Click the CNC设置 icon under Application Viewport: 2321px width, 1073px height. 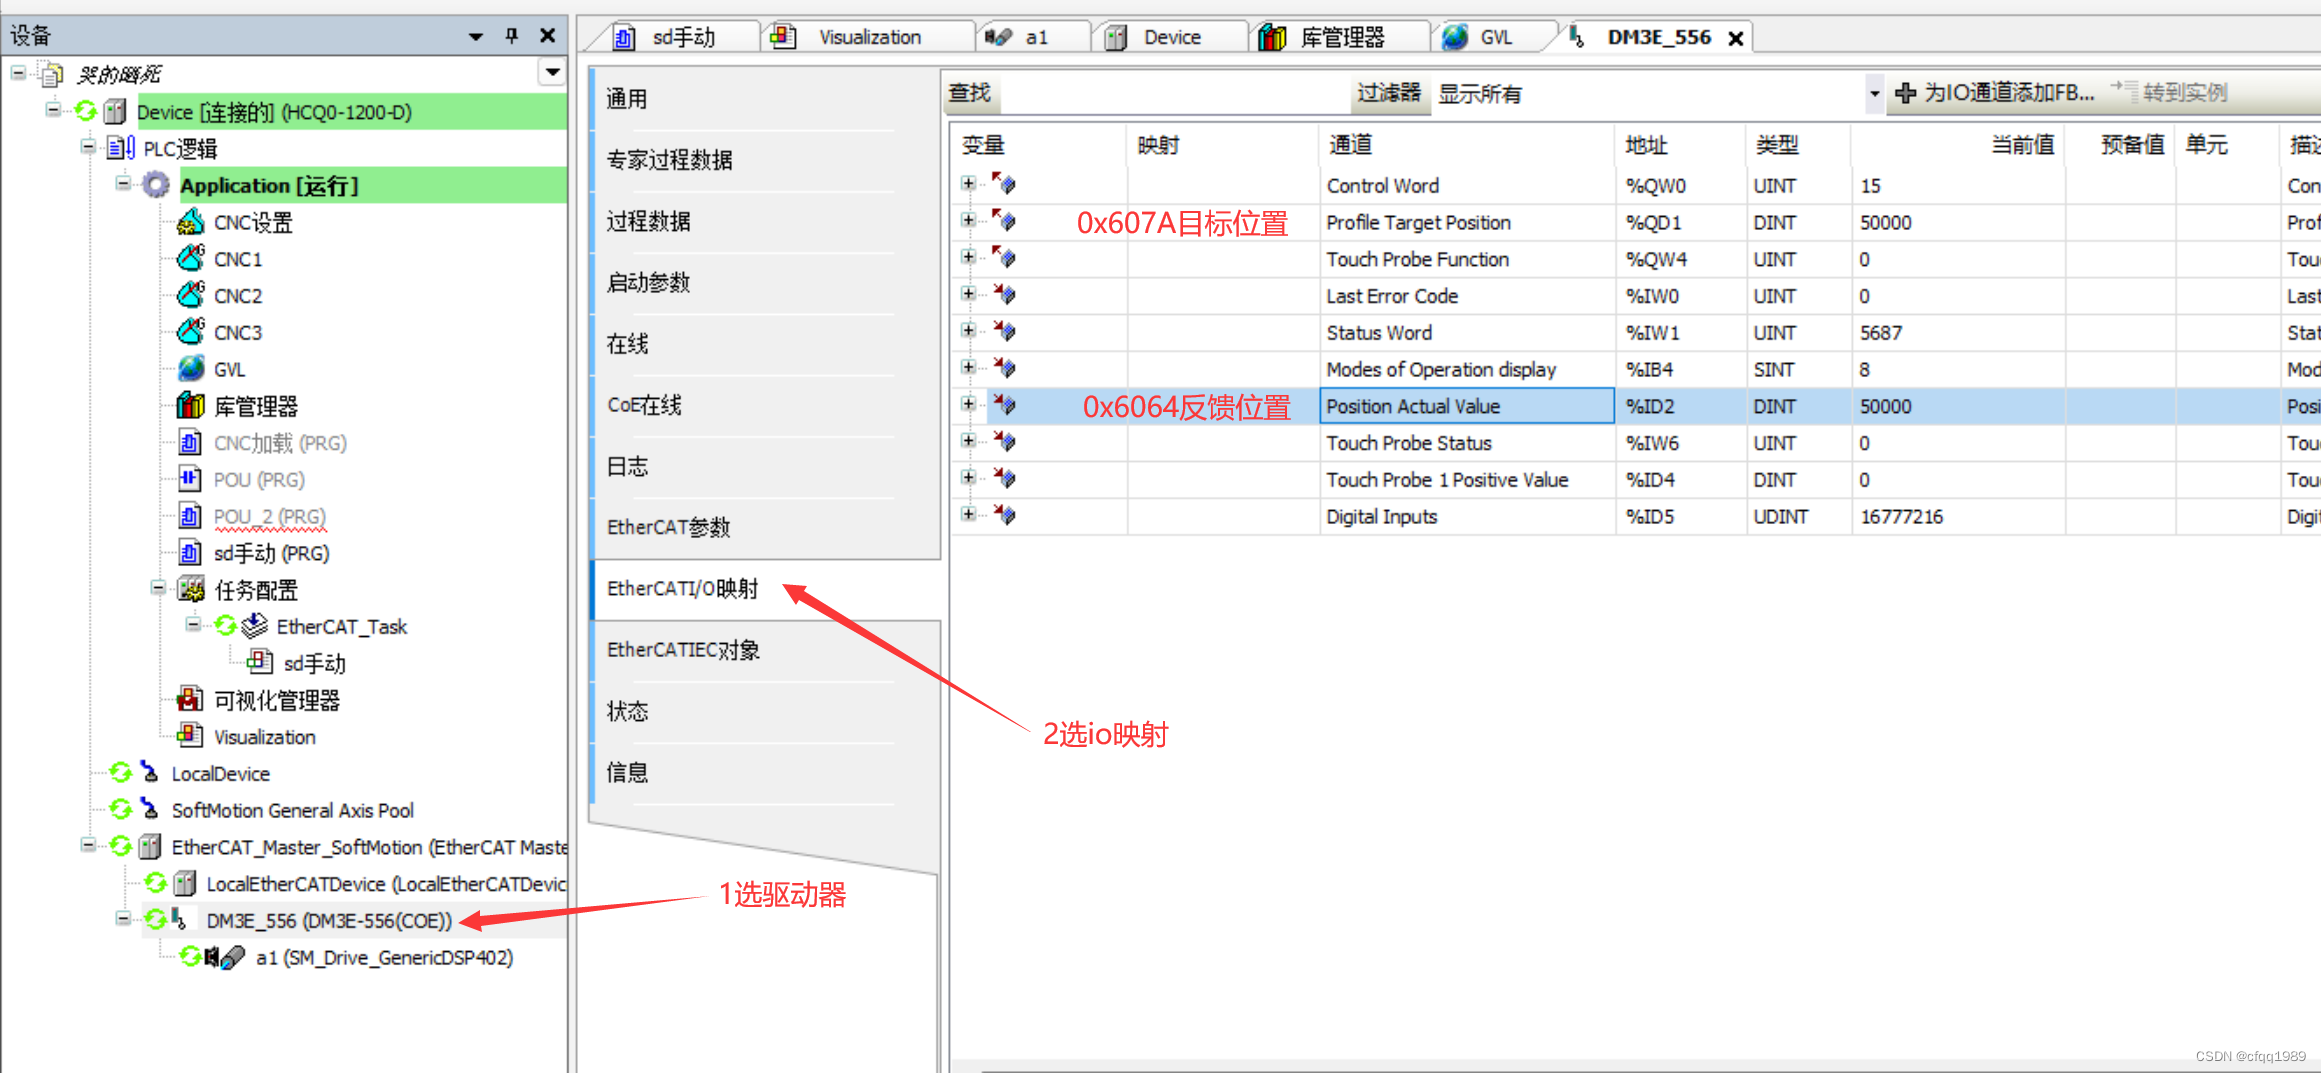pyautogui.click(x=192, y=222)
